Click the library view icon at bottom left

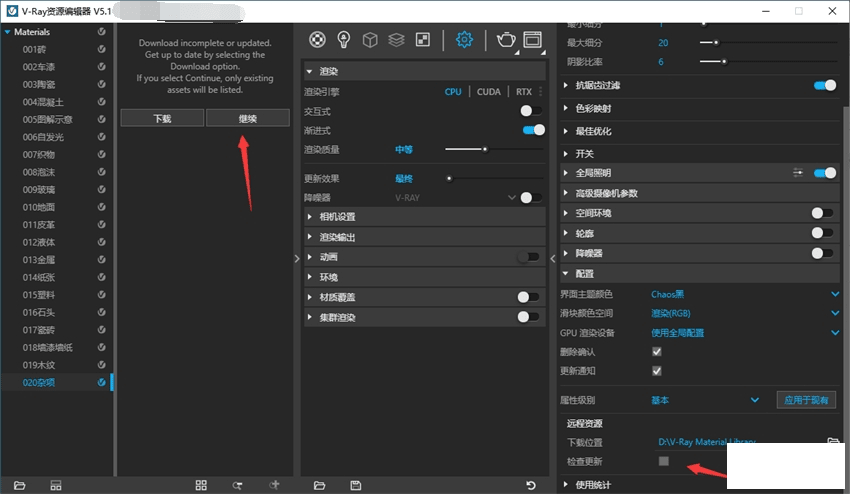click(x=56, y=485)
